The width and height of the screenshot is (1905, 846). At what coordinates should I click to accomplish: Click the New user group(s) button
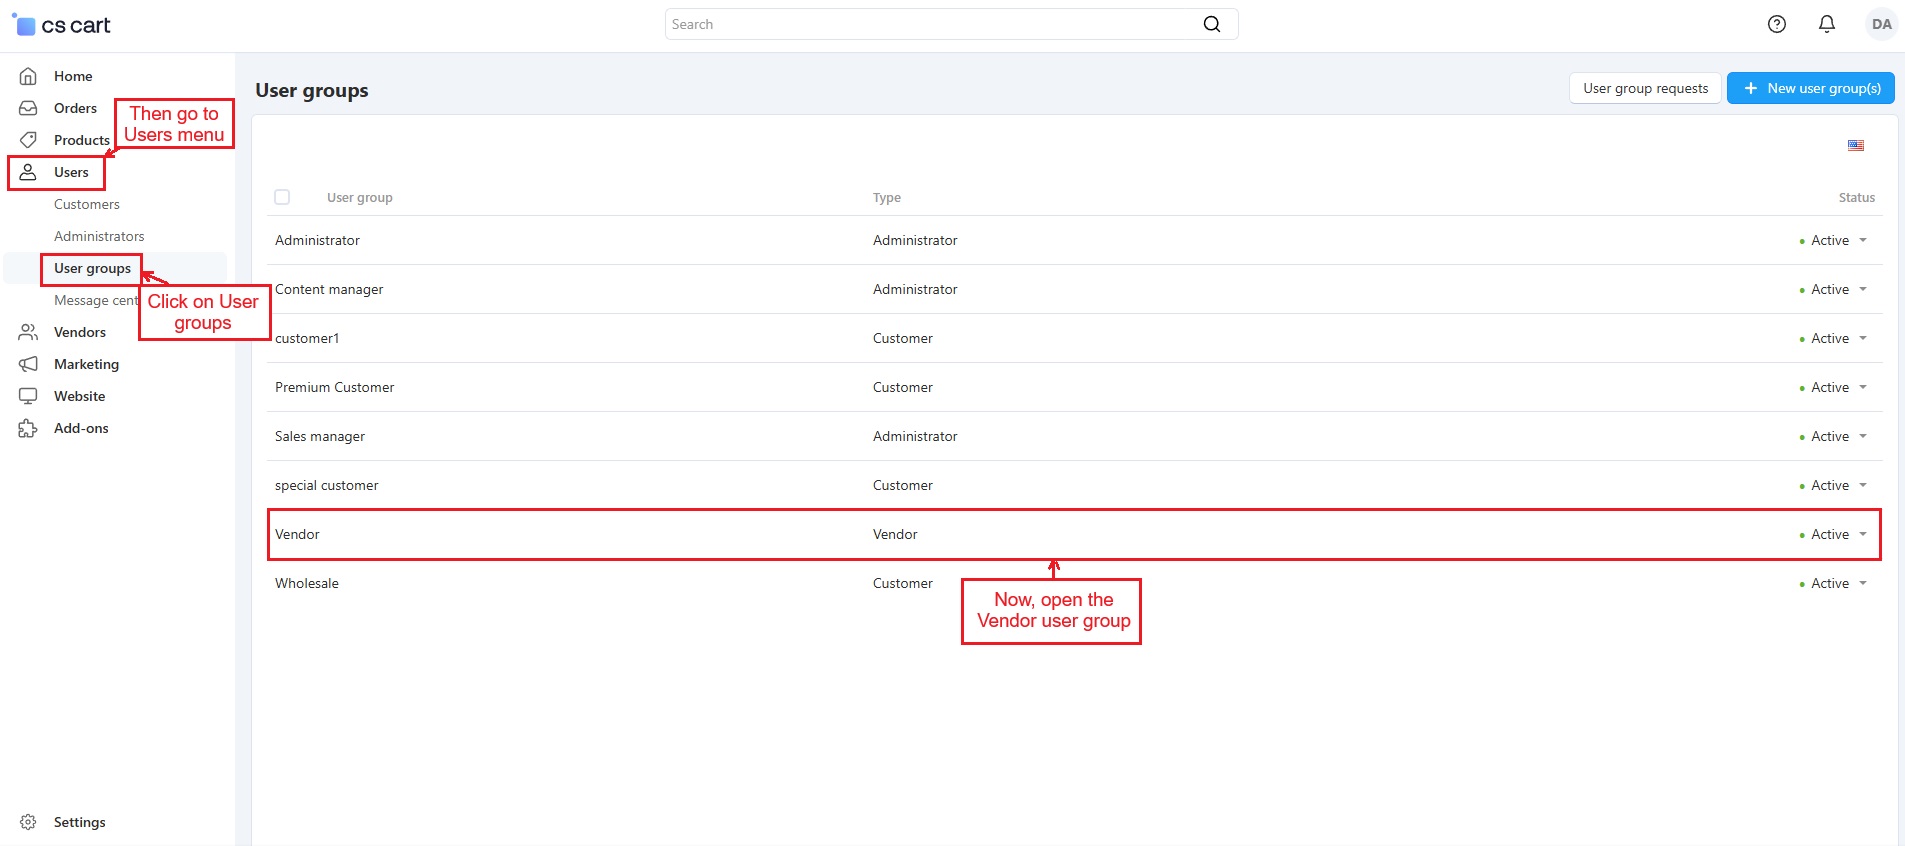1810,88
